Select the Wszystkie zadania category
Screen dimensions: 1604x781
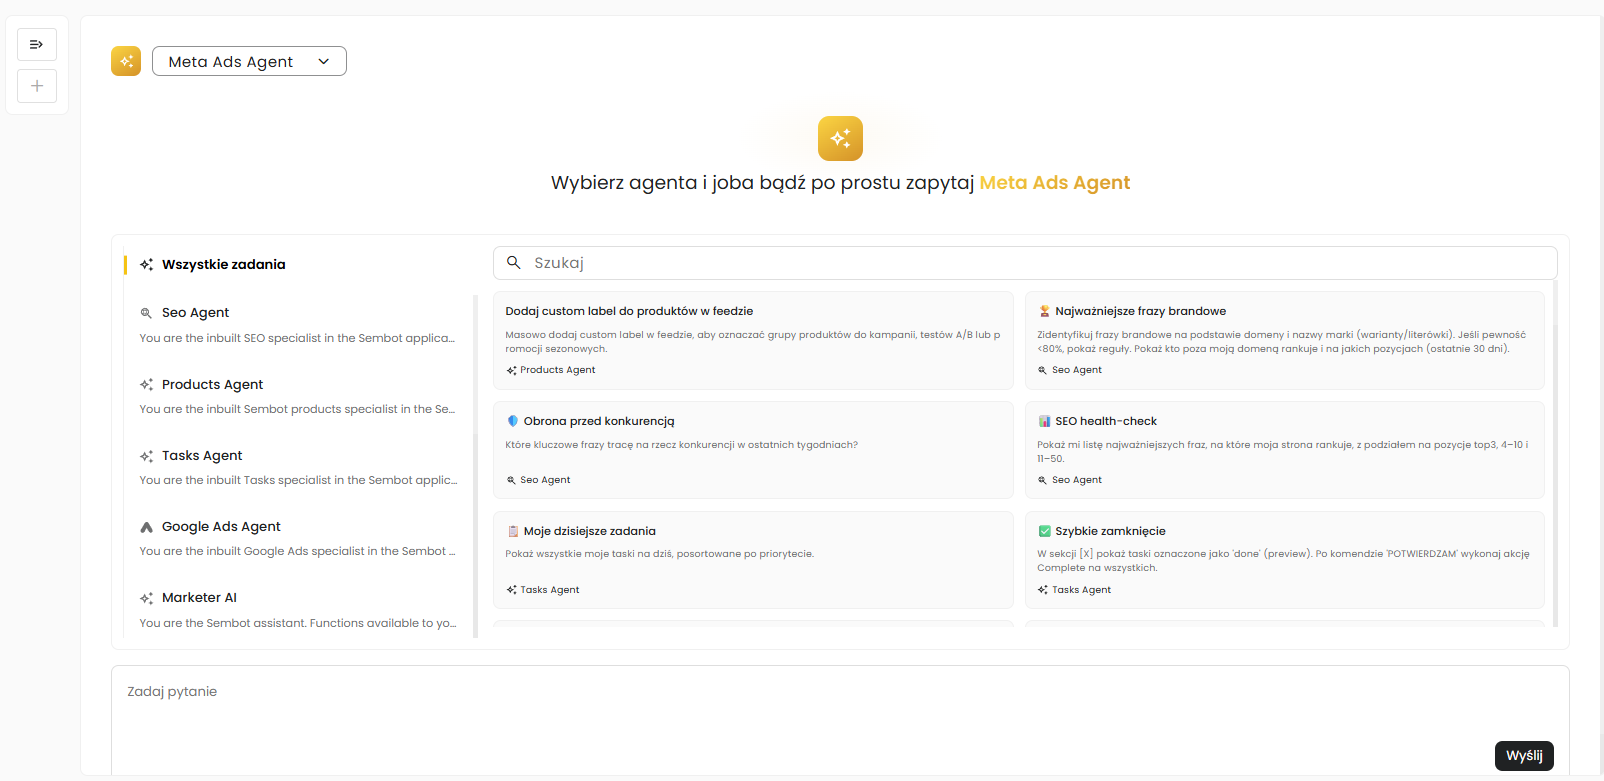(223, 265)
